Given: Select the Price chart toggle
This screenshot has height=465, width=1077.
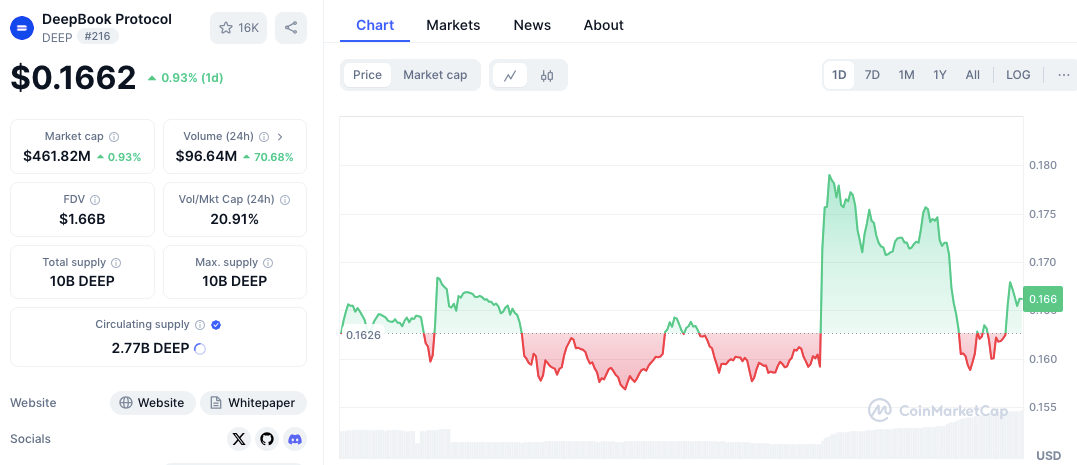Looking at the screenshot, I should point(367,75).
